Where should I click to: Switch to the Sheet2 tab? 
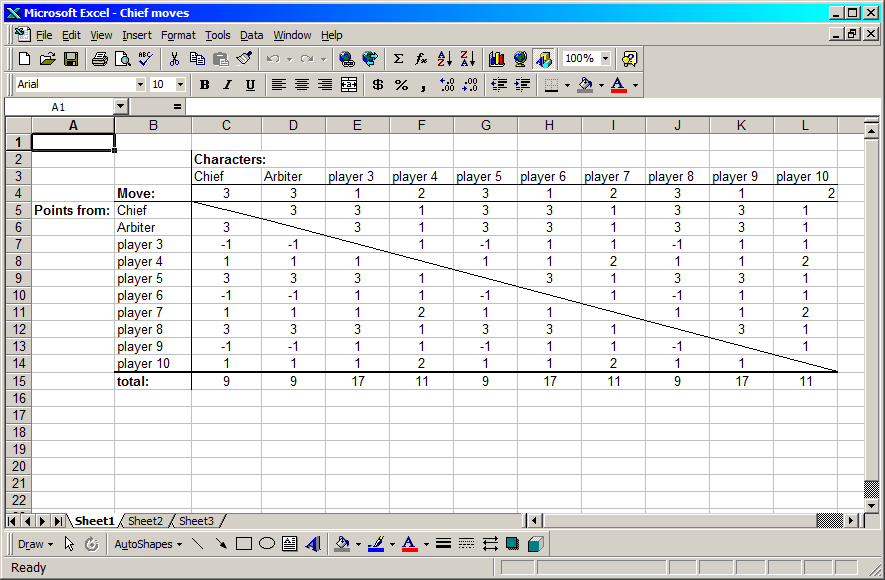(x=145, y=521)
